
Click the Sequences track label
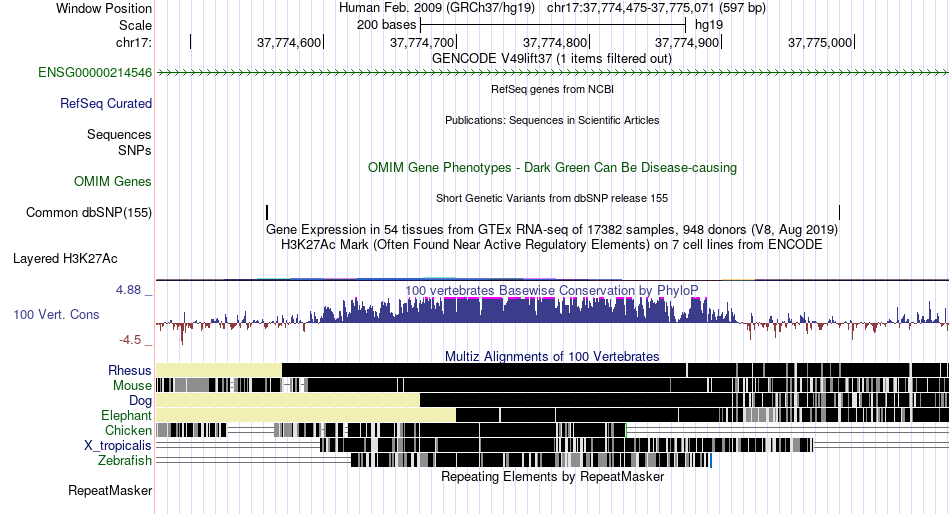tap(119, 135)
